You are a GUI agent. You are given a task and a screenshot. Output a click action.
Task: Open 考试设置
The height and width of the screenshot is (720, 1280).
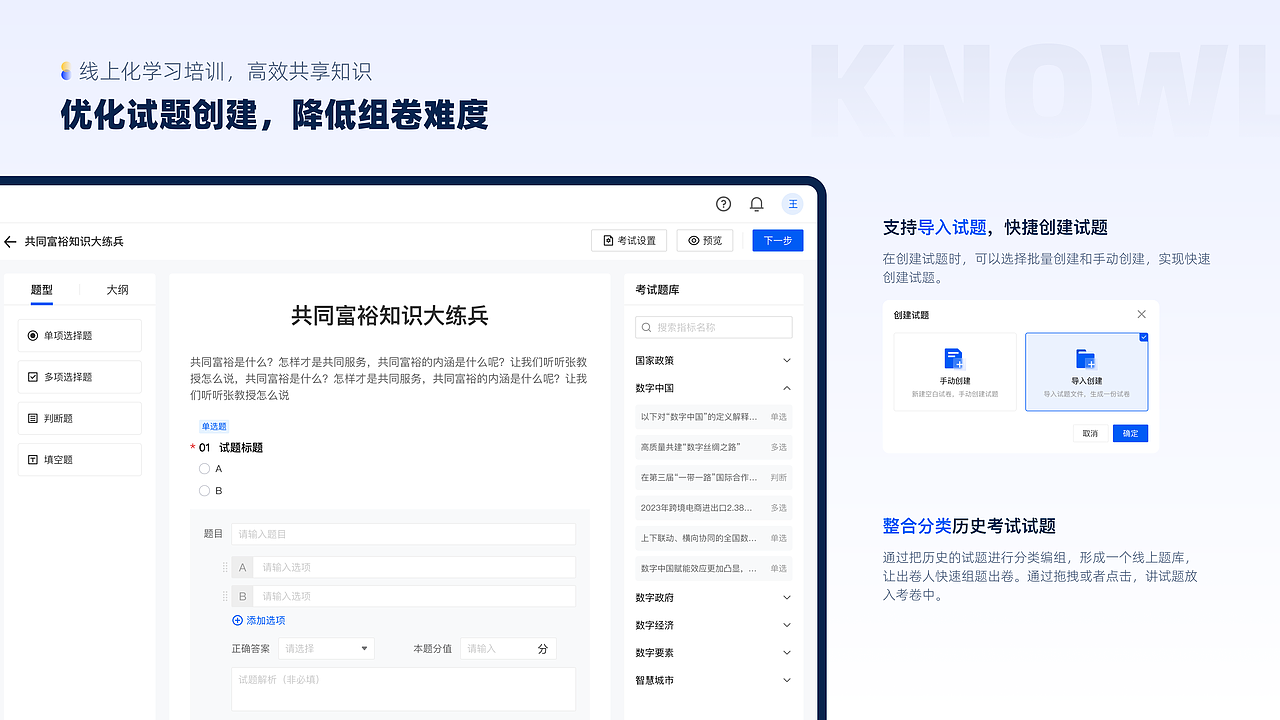(629, 240)
